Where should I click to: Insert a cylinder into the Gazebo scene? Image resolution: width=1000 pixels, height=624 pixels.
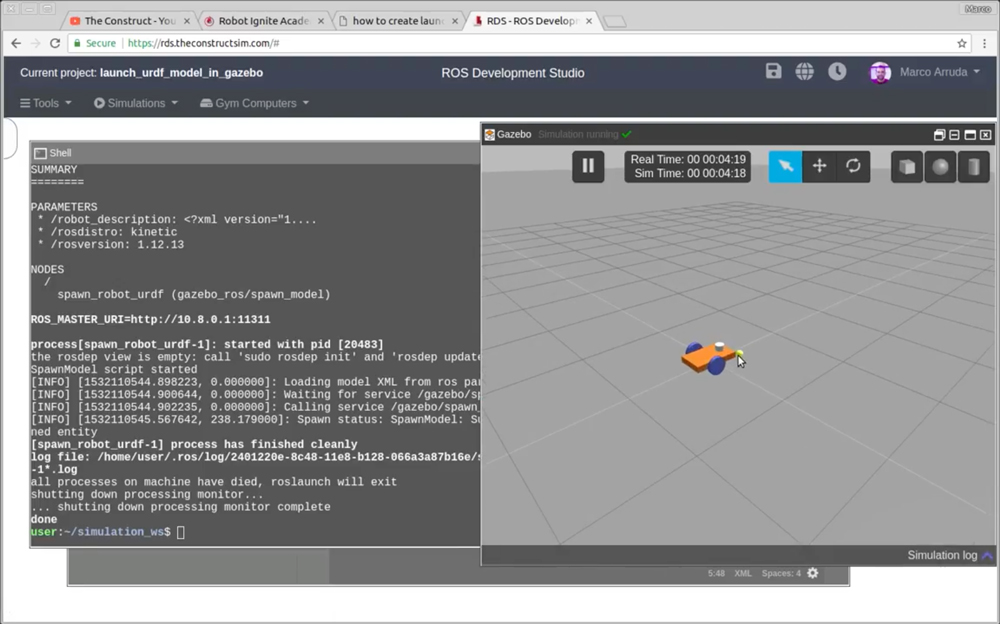click(x=974, y=166)
